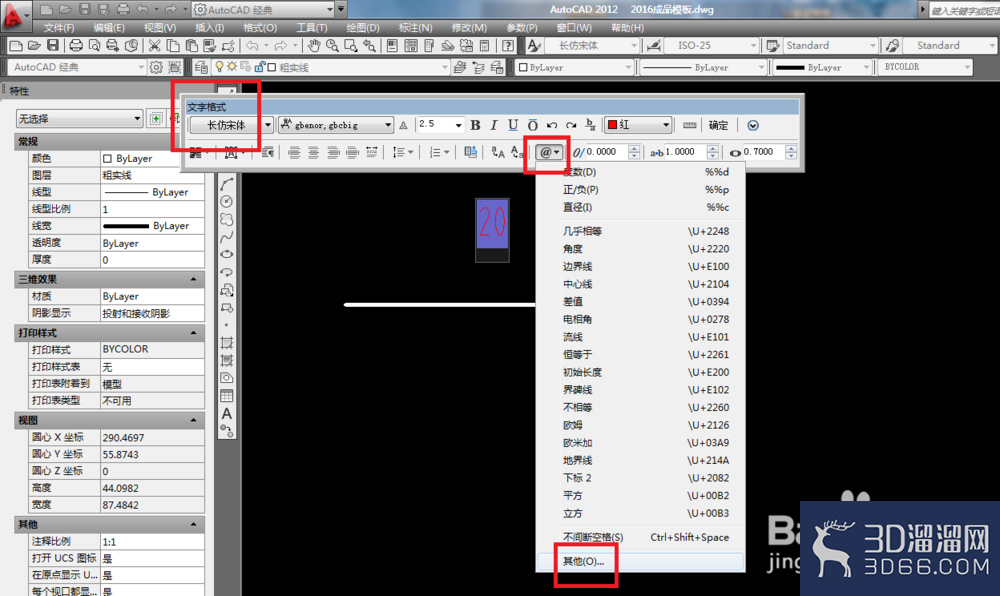
Task: Open Layer Properties Manager icon
Action: pos(201,67)
